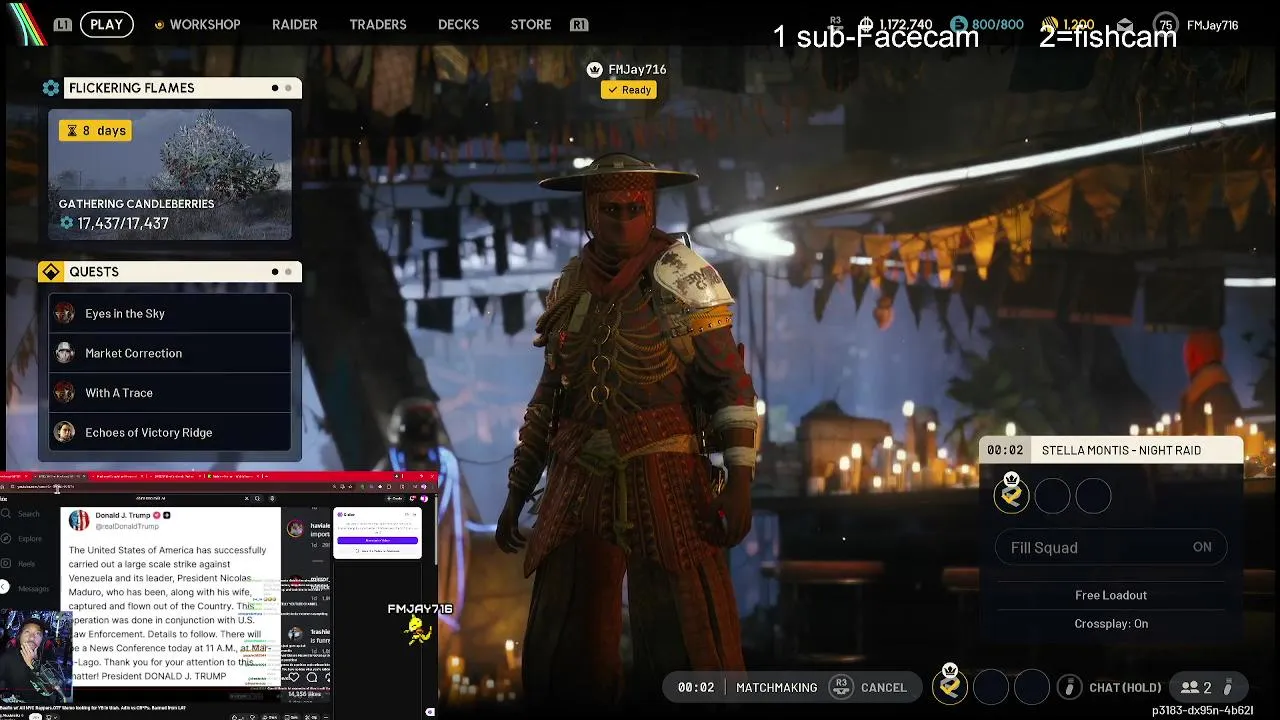The height and width of the screenshot is (720, 1280).
Task: Click the microphone icon beside CHAT (HOLD)
Action: point(1069,688)
